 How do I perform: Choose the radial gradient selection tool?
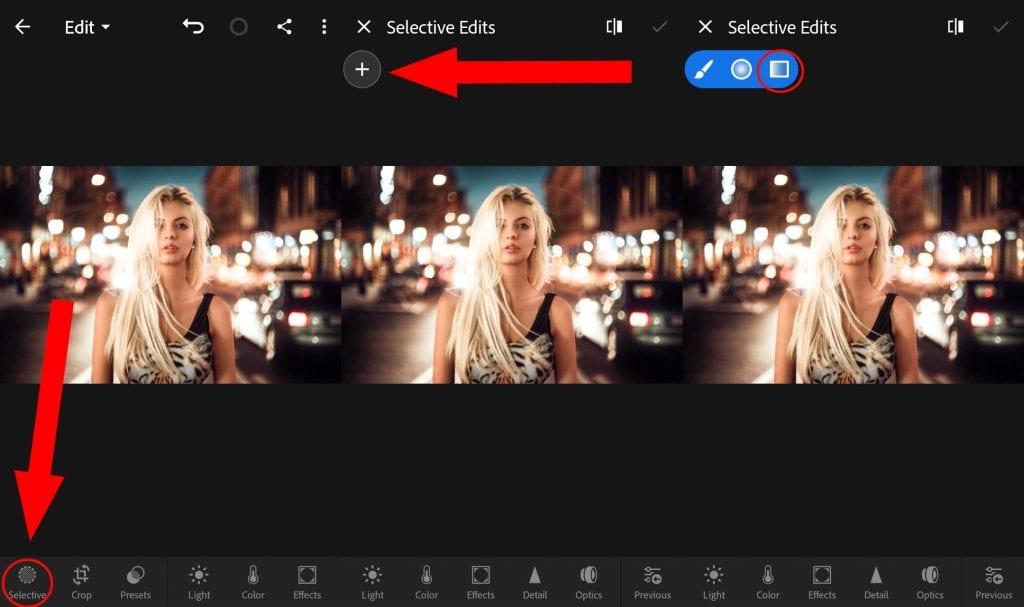point(741,69)
